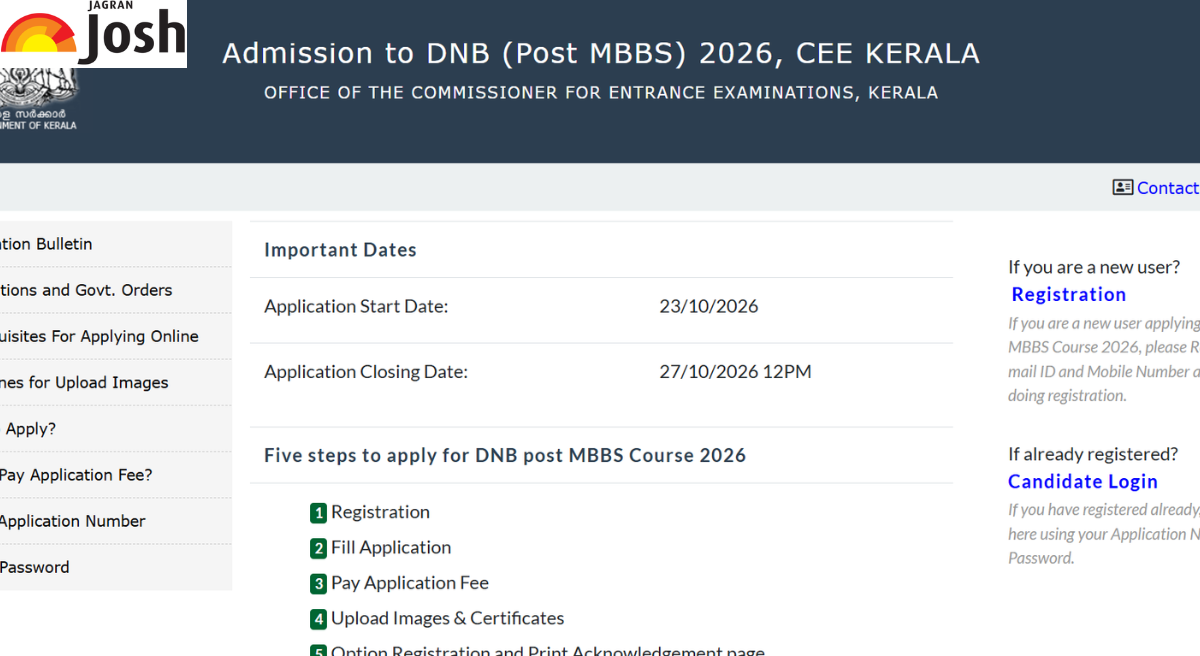The width and height of the screenshot is (1200, 656).
Task: Open the How to Apply? sidebar item
Action: point(116,428)
